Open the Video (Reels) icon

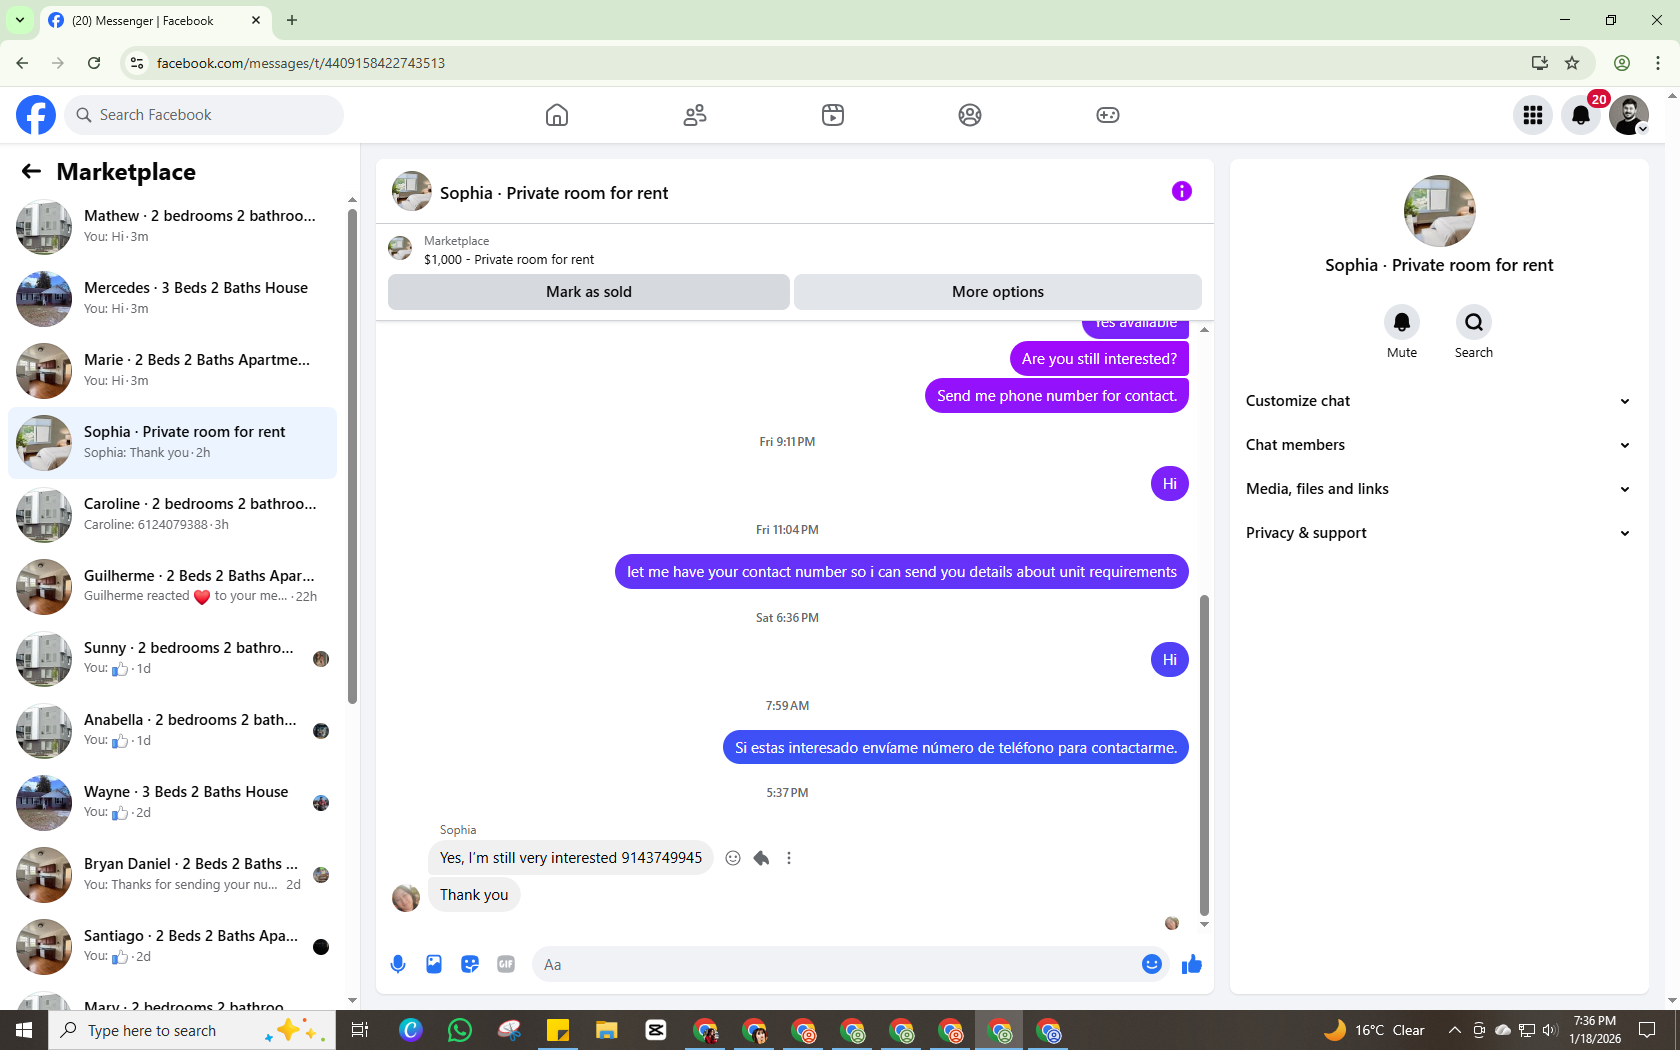[833, 115]
